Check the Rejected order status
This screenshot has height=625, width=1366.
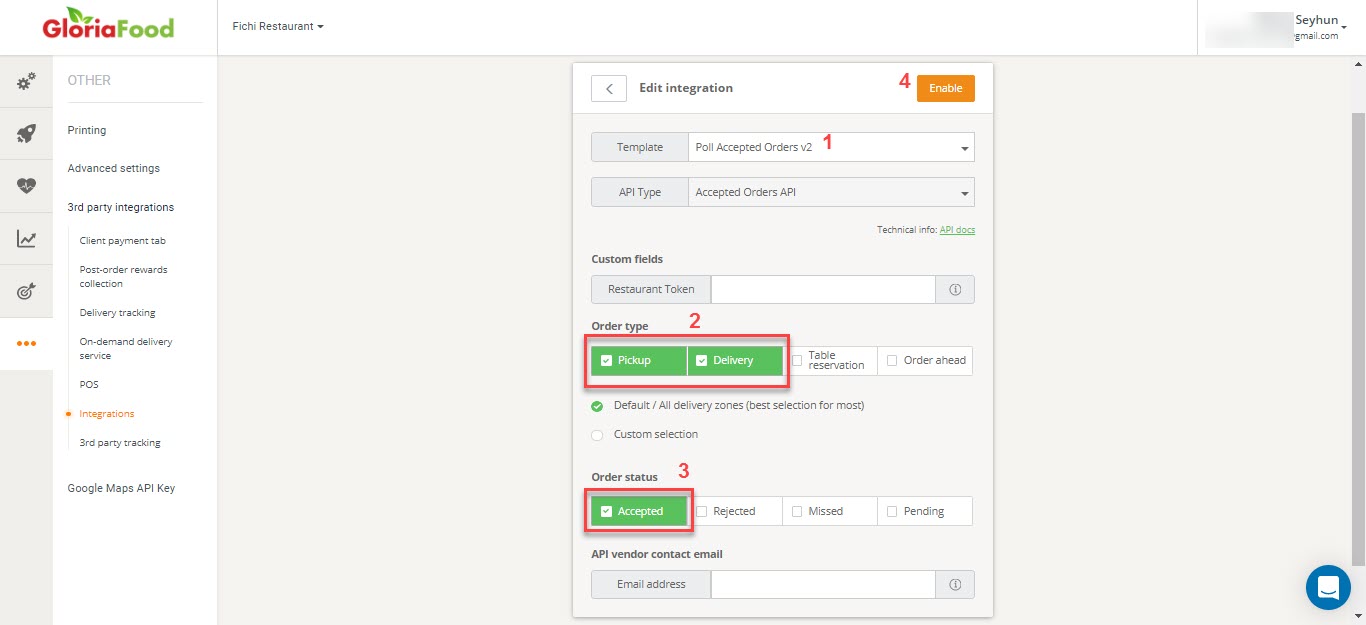point(701,510)
